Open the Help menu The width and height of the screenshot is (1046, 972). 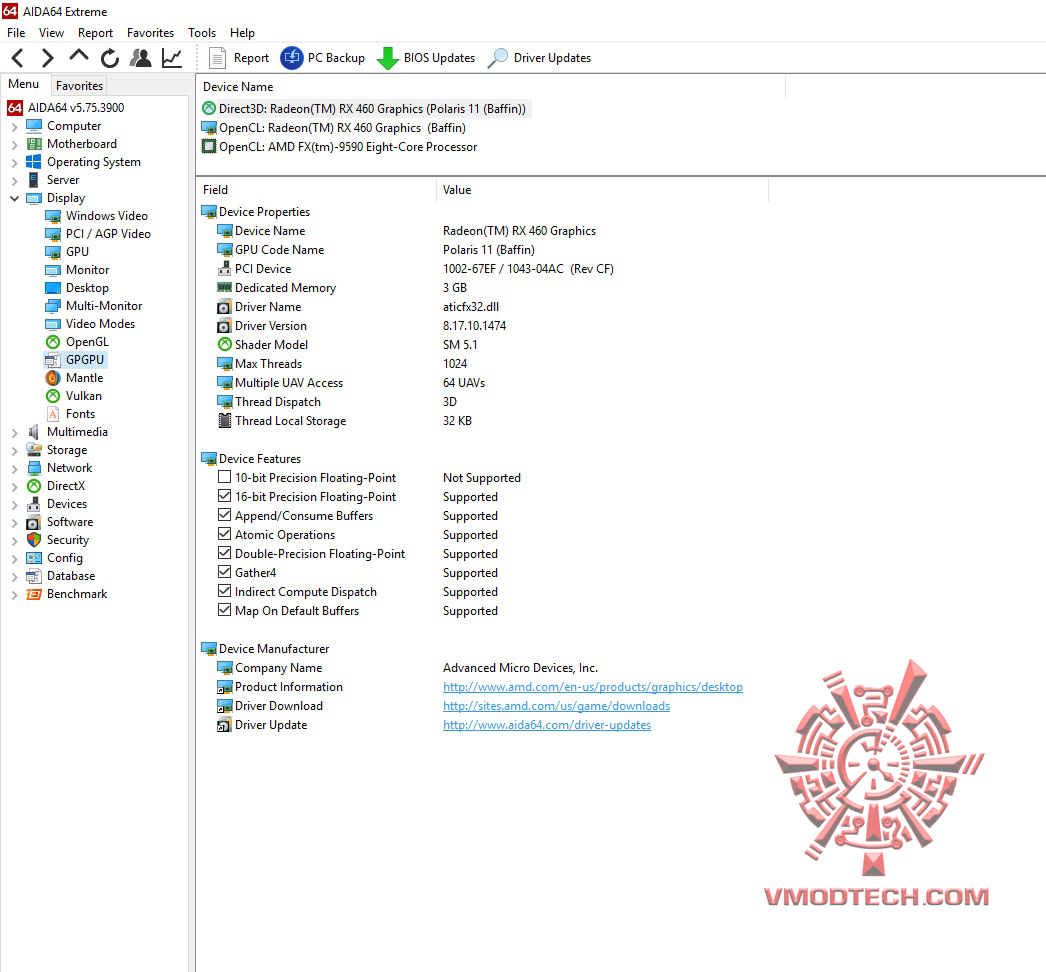pyautogui.click(x=242, y=33)
